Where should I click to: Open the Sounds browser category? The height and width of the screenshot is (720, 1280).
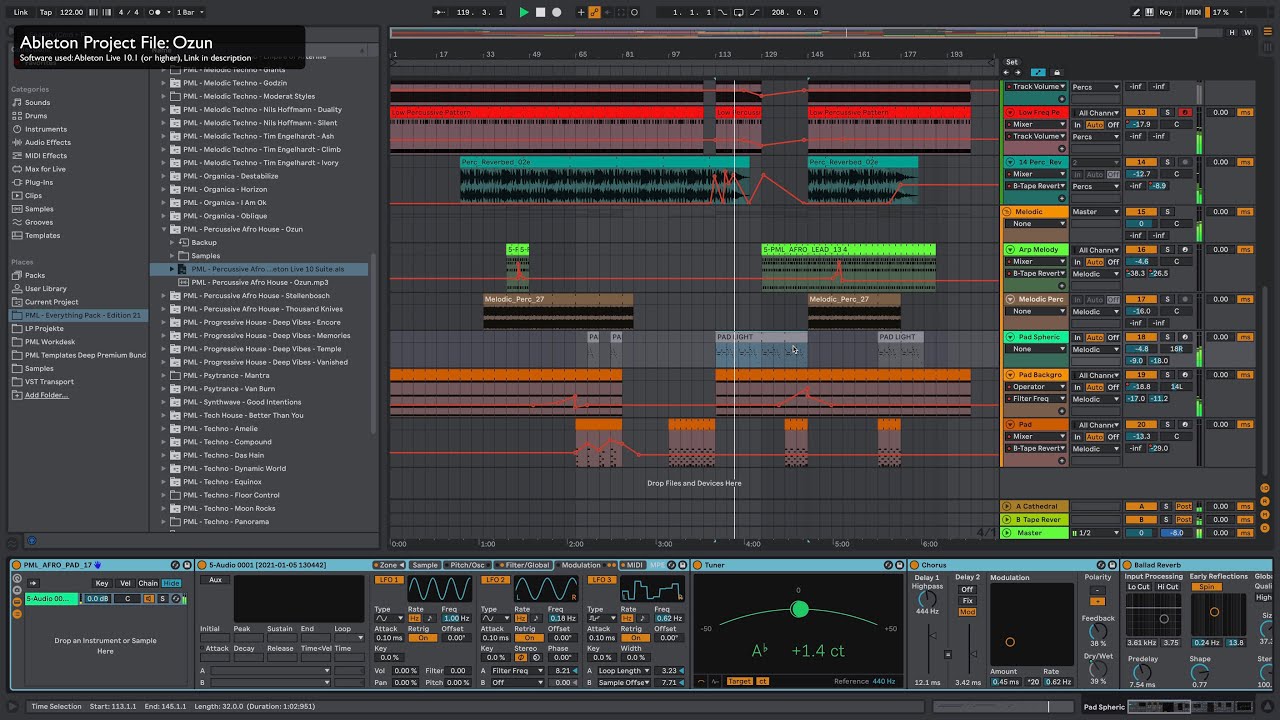point(37,103)
